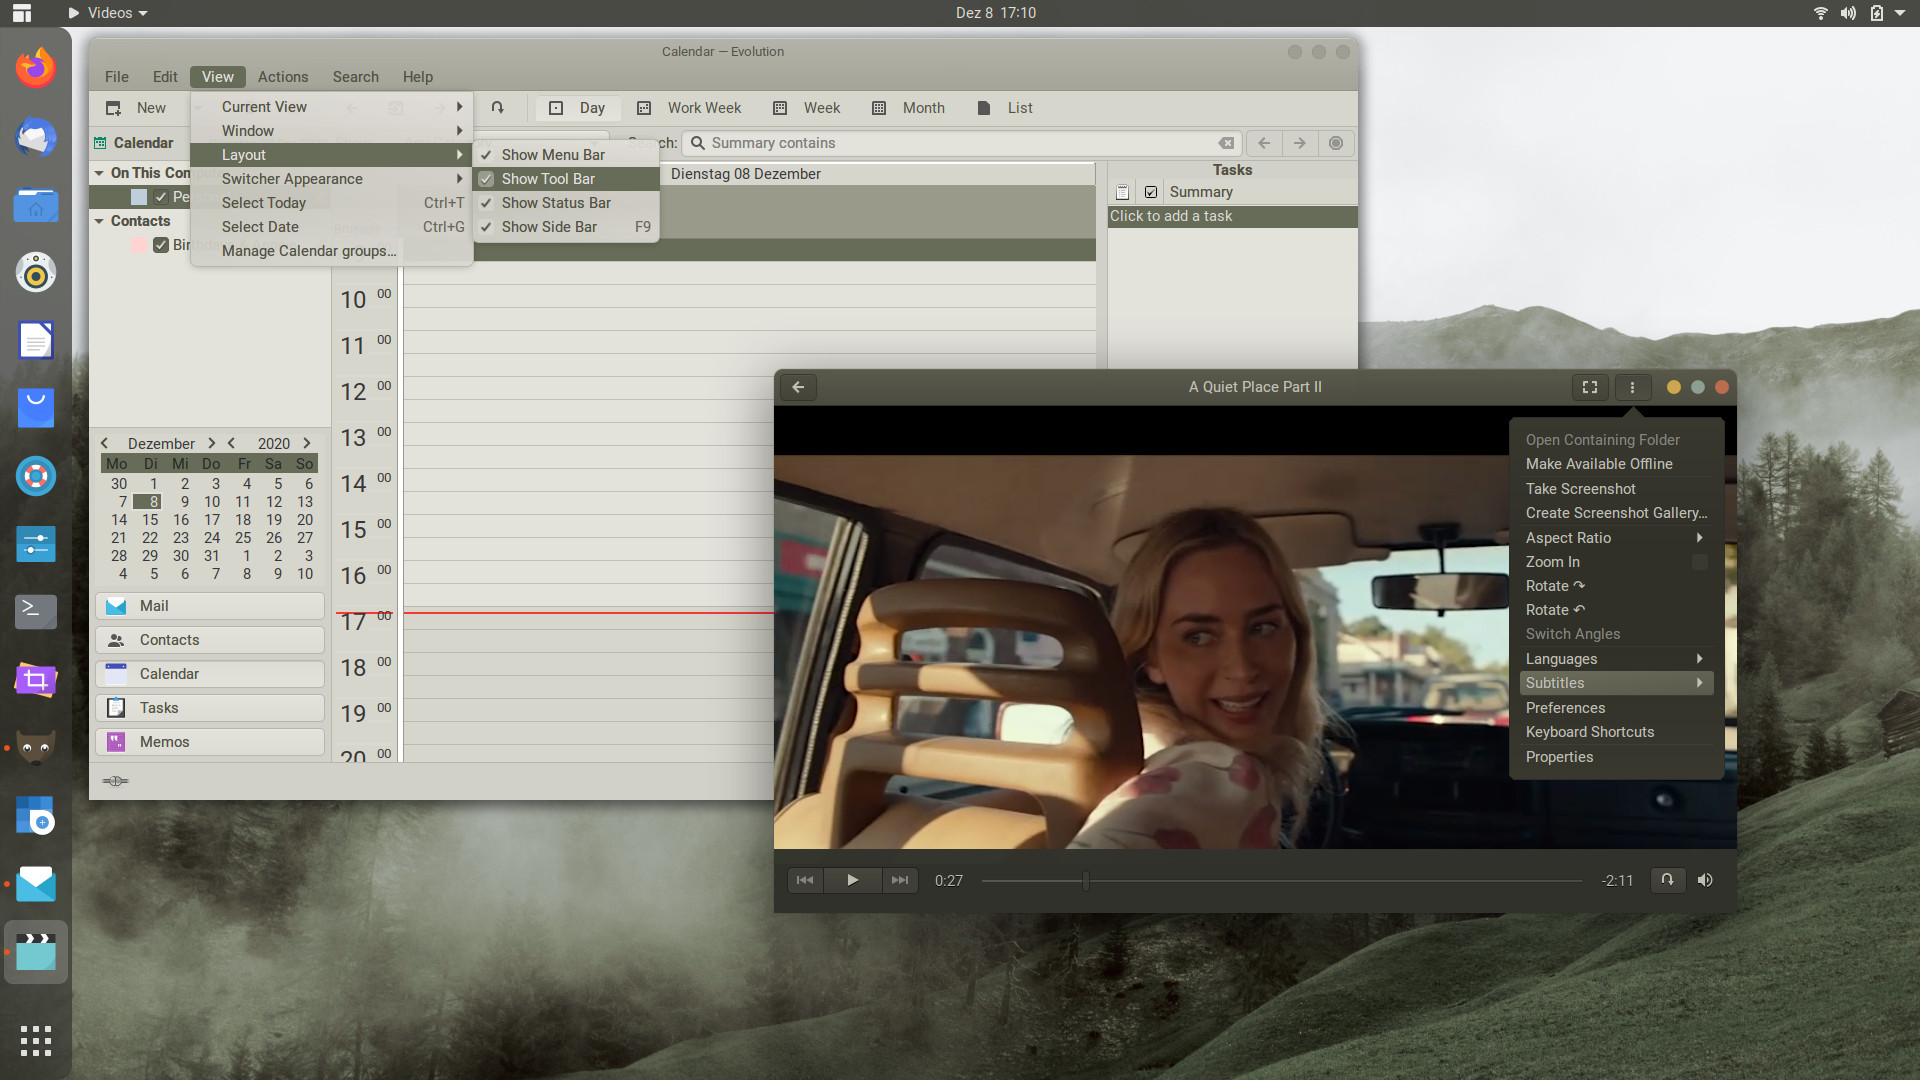Expand Current View submenu
The width and height of the screenshot is (1920, 1080).
(x=332, y=107)
